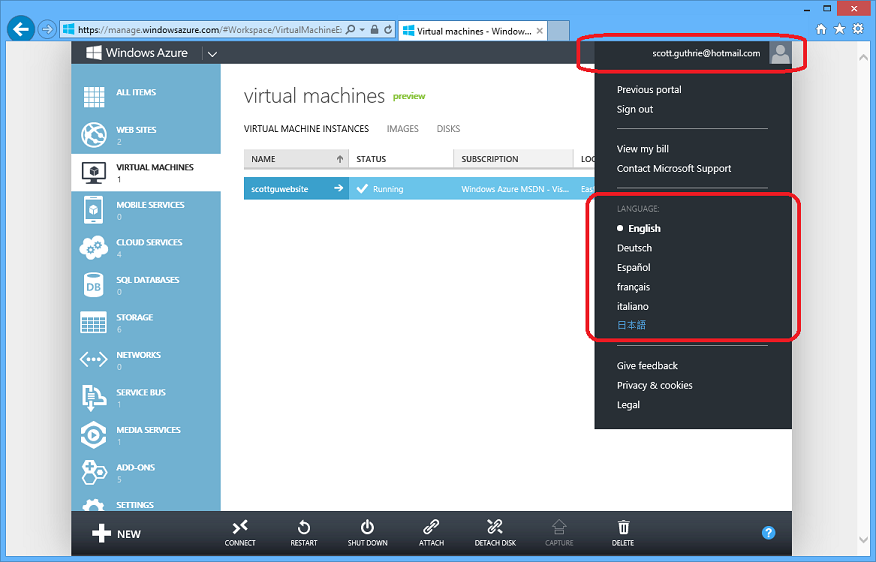Select the Web Sites globe icon
Viewport: 876px width, 562px height.
pyautogui.click(x=94, y=135)
